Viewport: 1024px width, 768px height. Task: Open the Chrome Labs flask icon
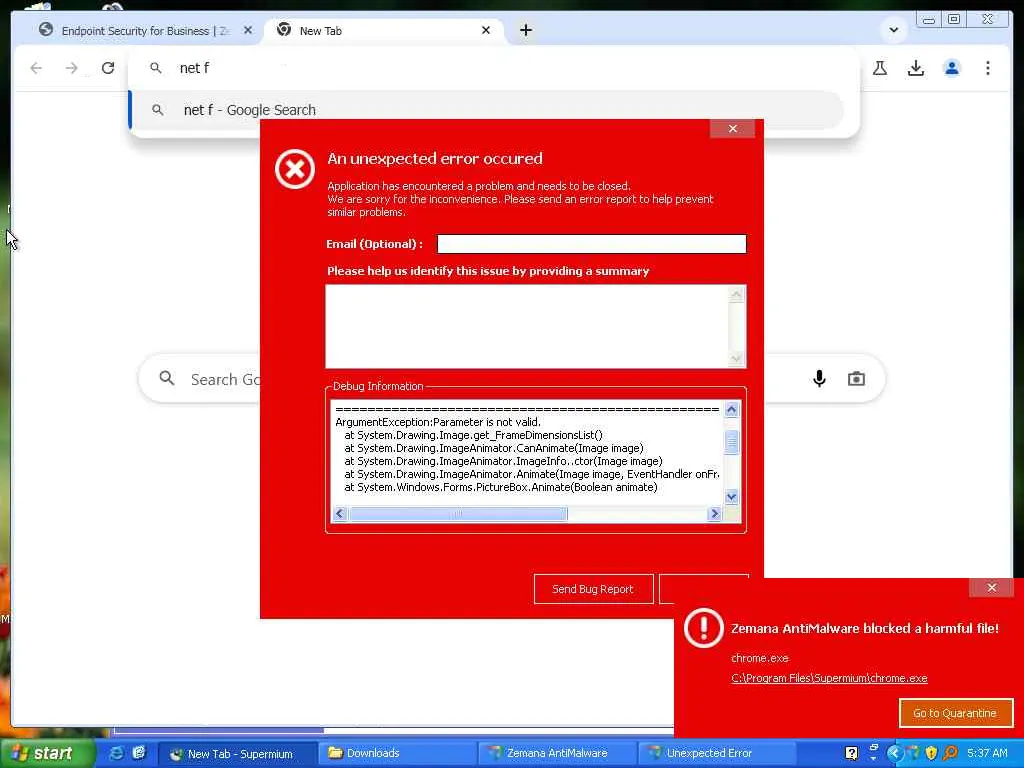(x=880, y=68)
